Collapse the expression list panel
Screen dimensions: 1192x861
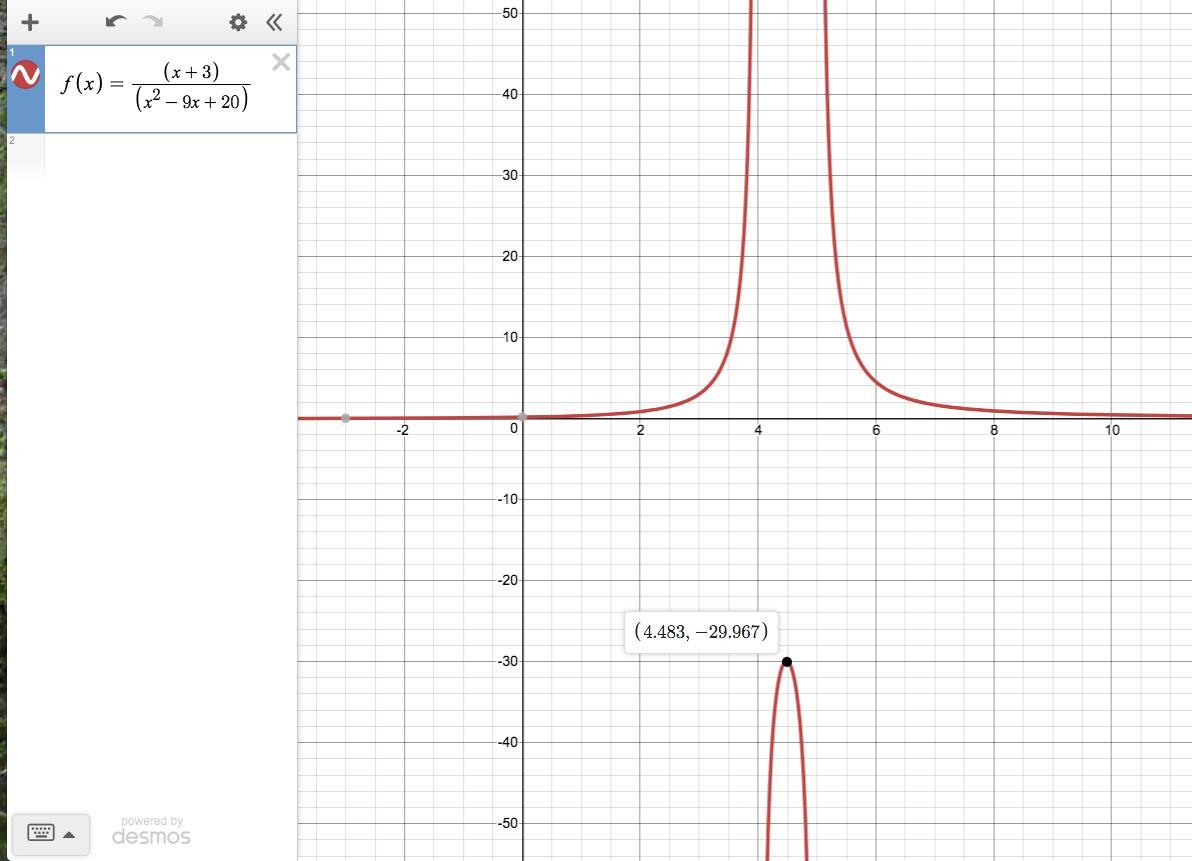[274, 22]
